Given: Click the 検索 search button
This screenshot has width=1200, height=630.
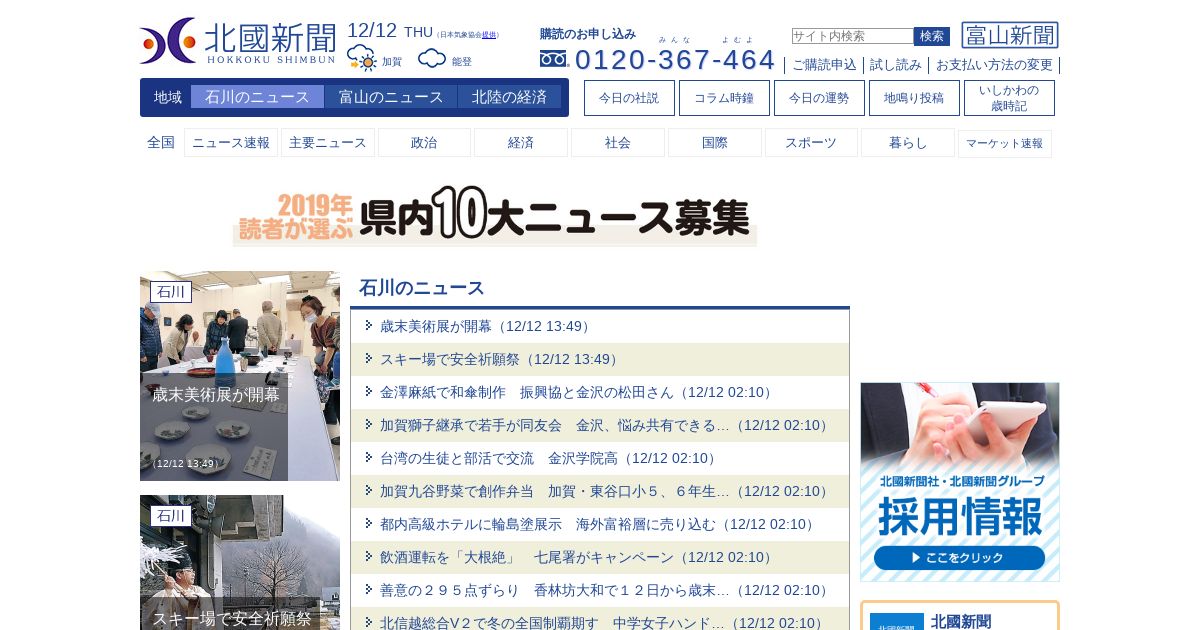Looking at the screenshot, I should point(932,36).
